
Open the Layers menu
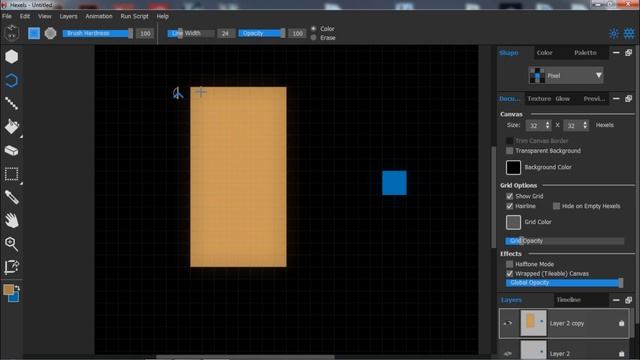point(68,16)
